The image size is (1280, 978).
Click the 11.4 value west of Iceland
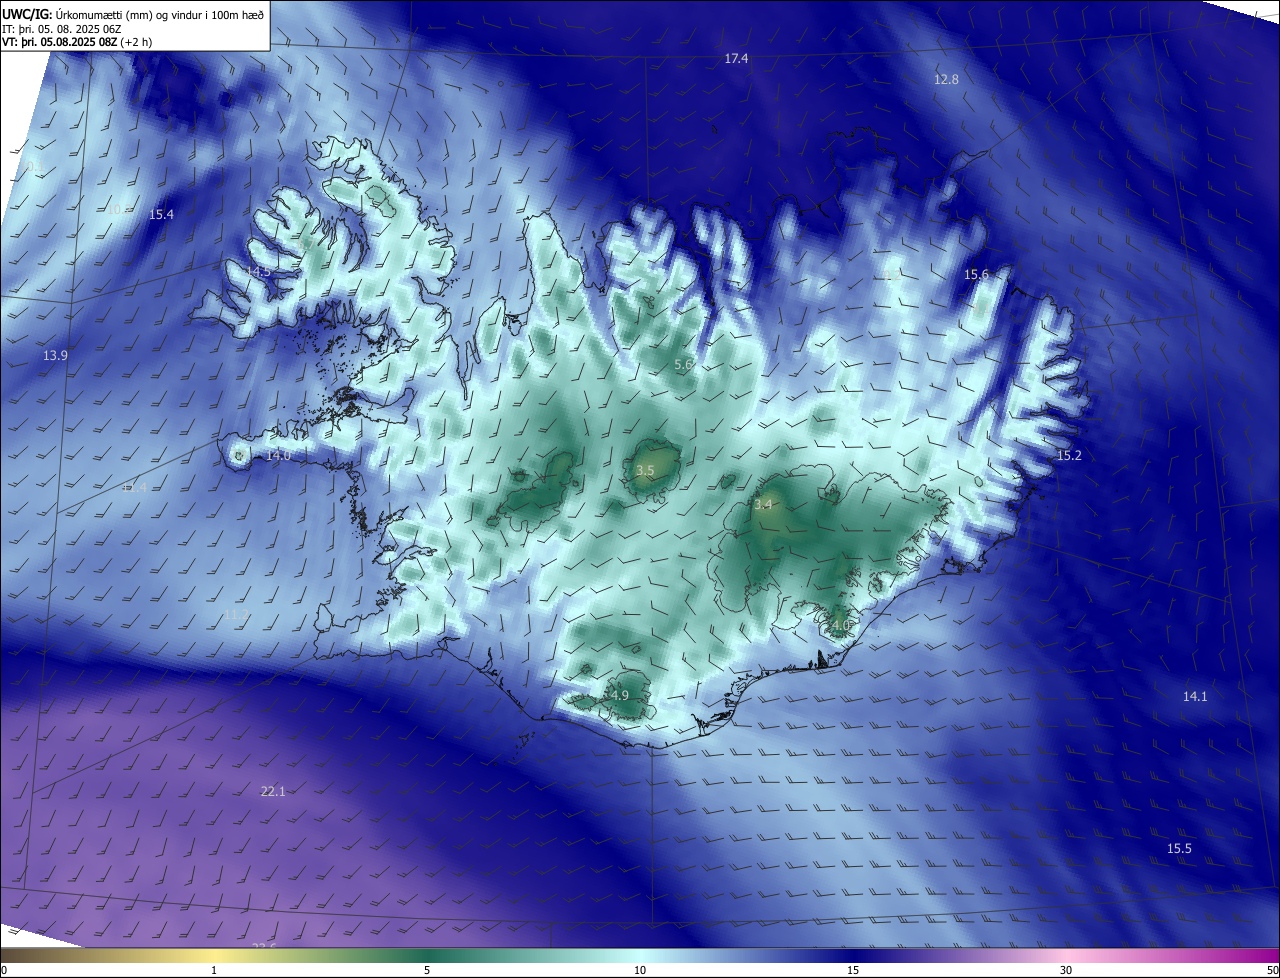[134, 488]
